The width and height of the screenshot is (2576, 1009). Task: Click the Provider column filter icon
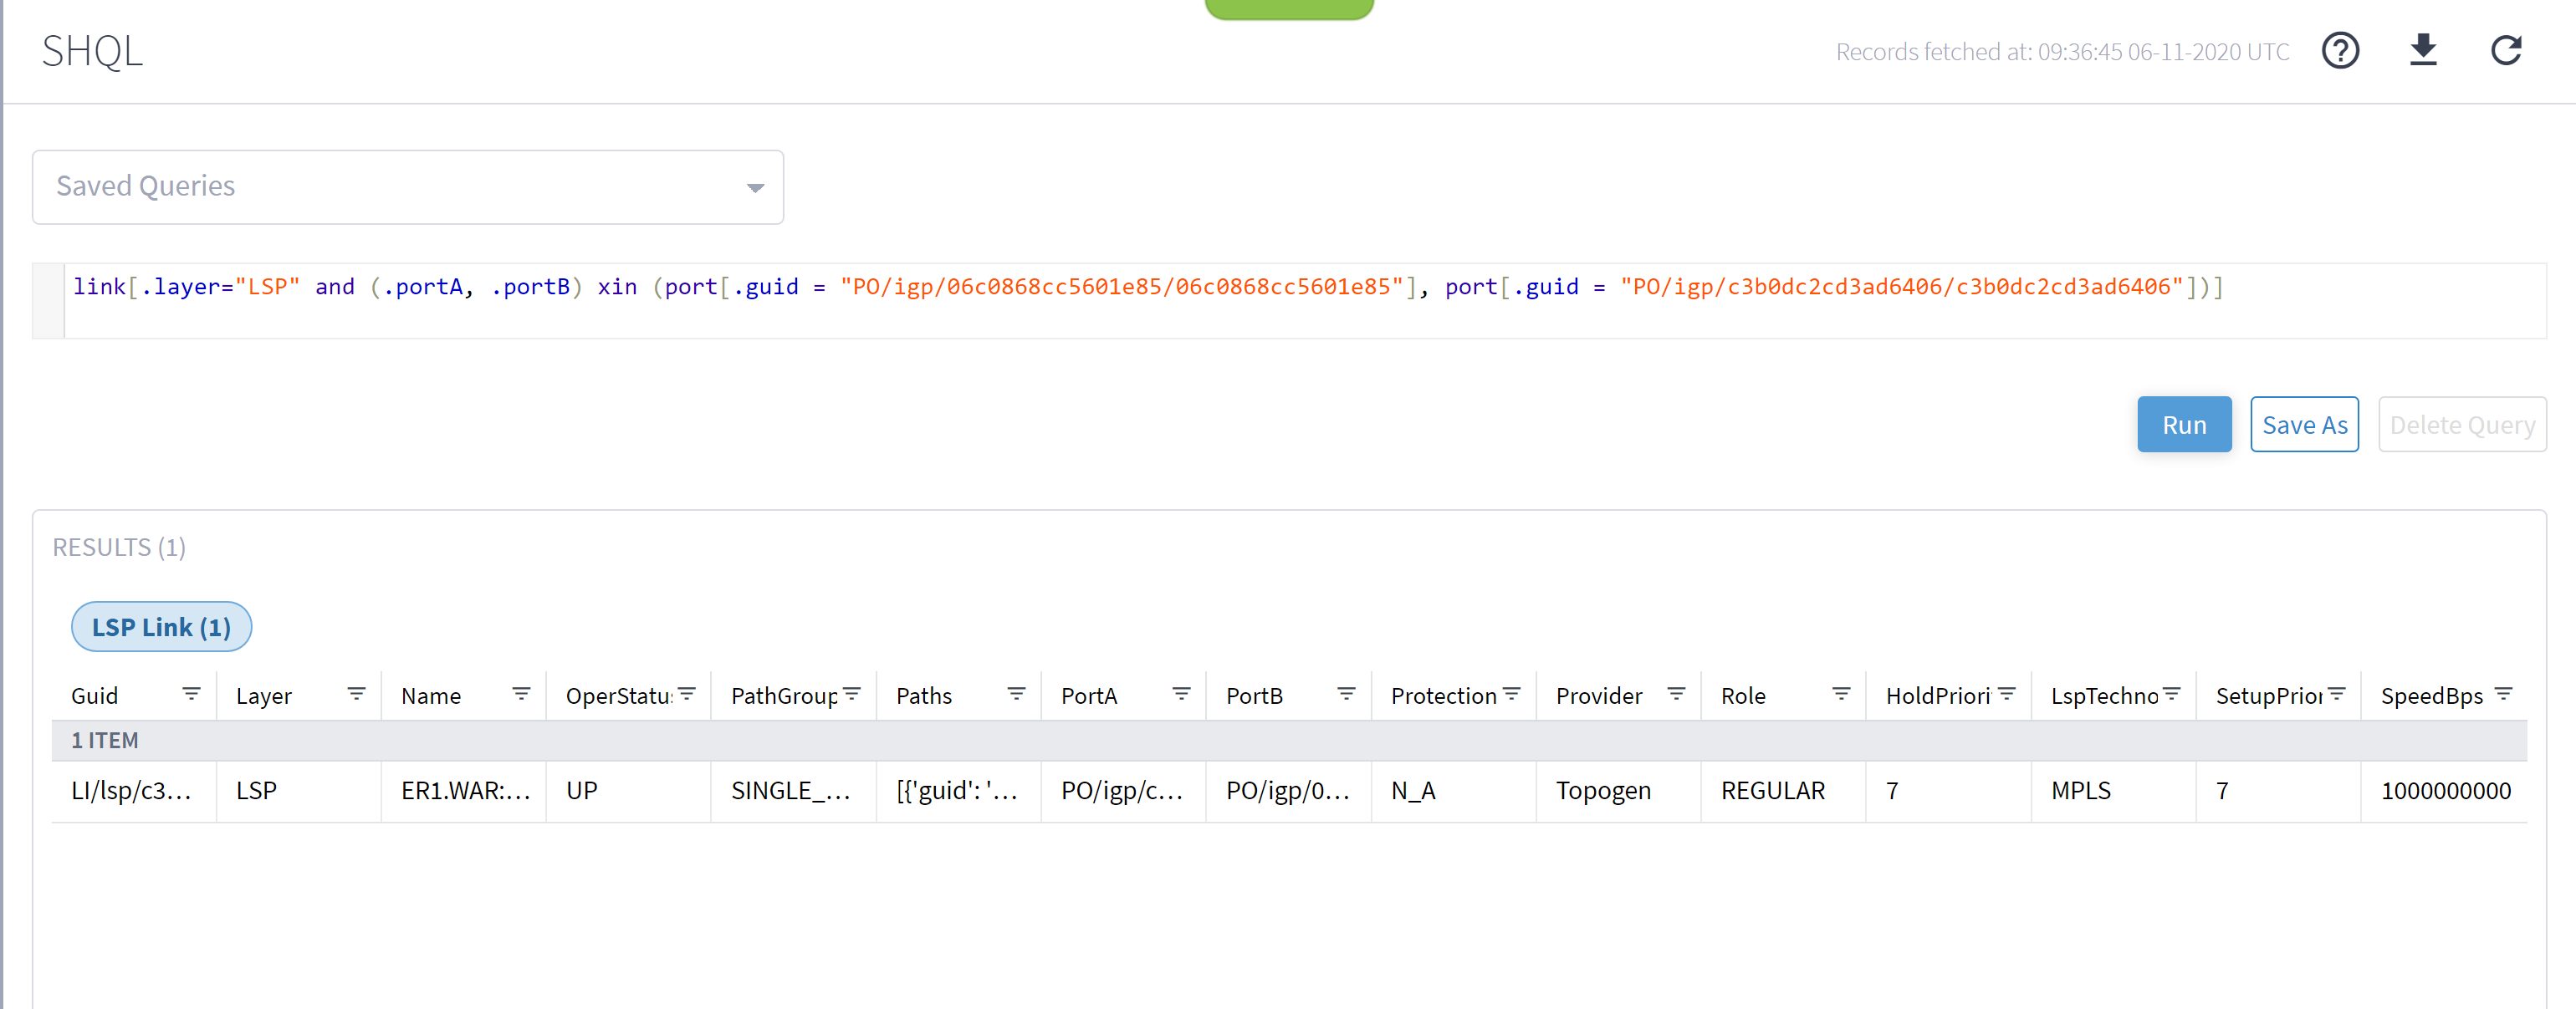[1676, 694]
